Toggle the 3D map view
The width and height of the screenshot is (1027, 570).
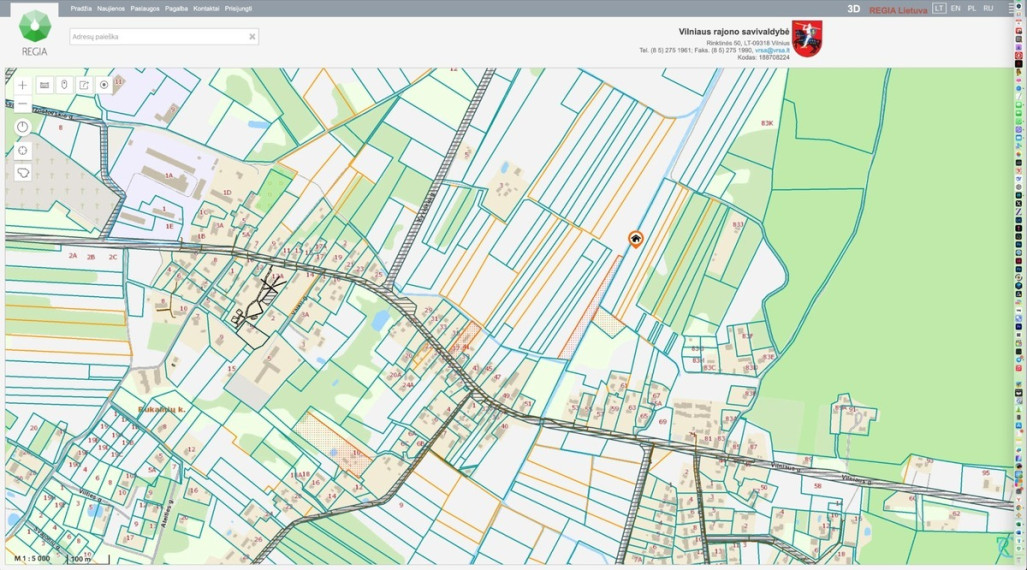[853, 9]
